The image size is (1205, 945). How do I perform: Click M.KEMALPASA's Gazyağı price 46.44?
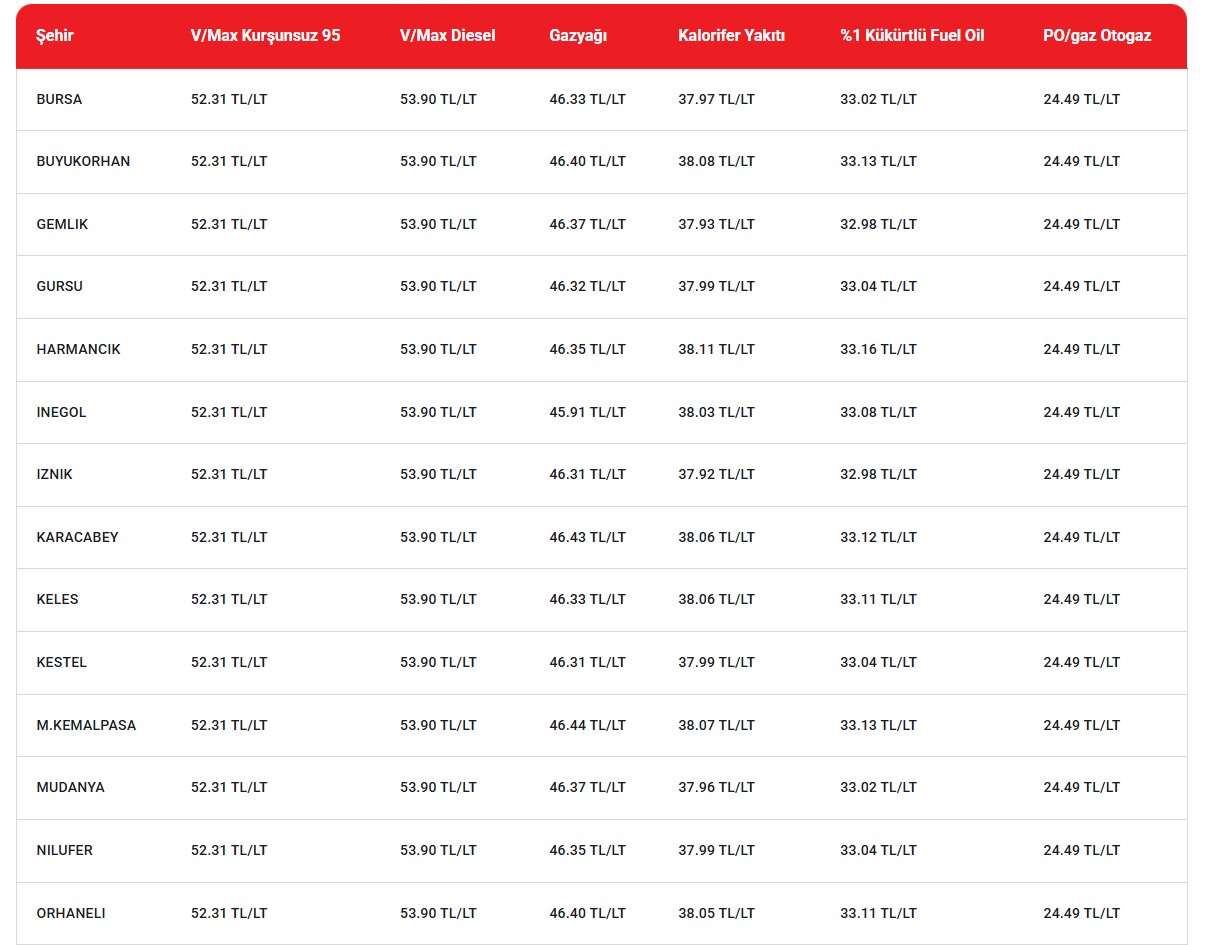click(587, 725)
